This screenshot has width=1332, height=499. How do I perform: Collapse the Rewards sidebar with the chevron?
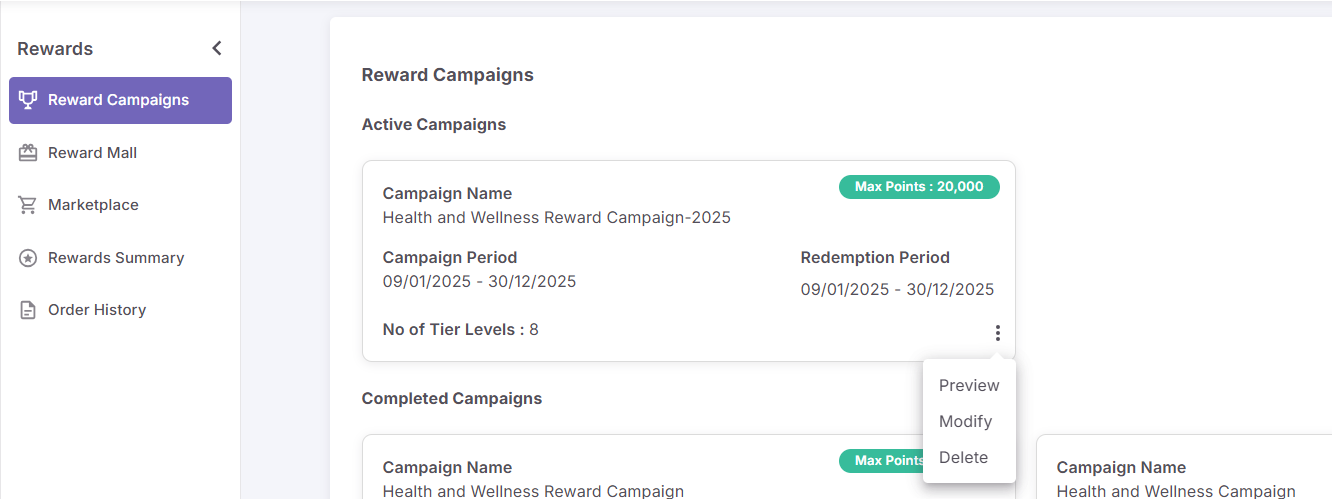pyautogui.click(x=217, y=48)
